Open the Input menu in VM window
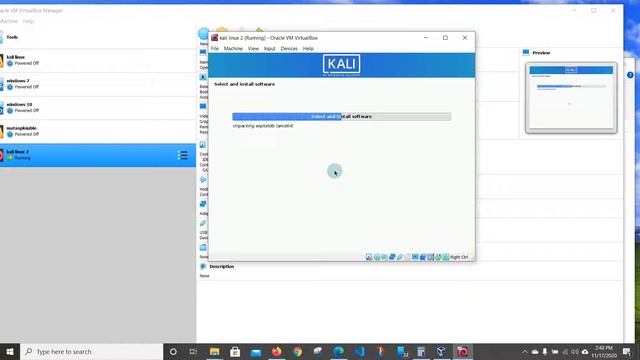 [269, 49]
